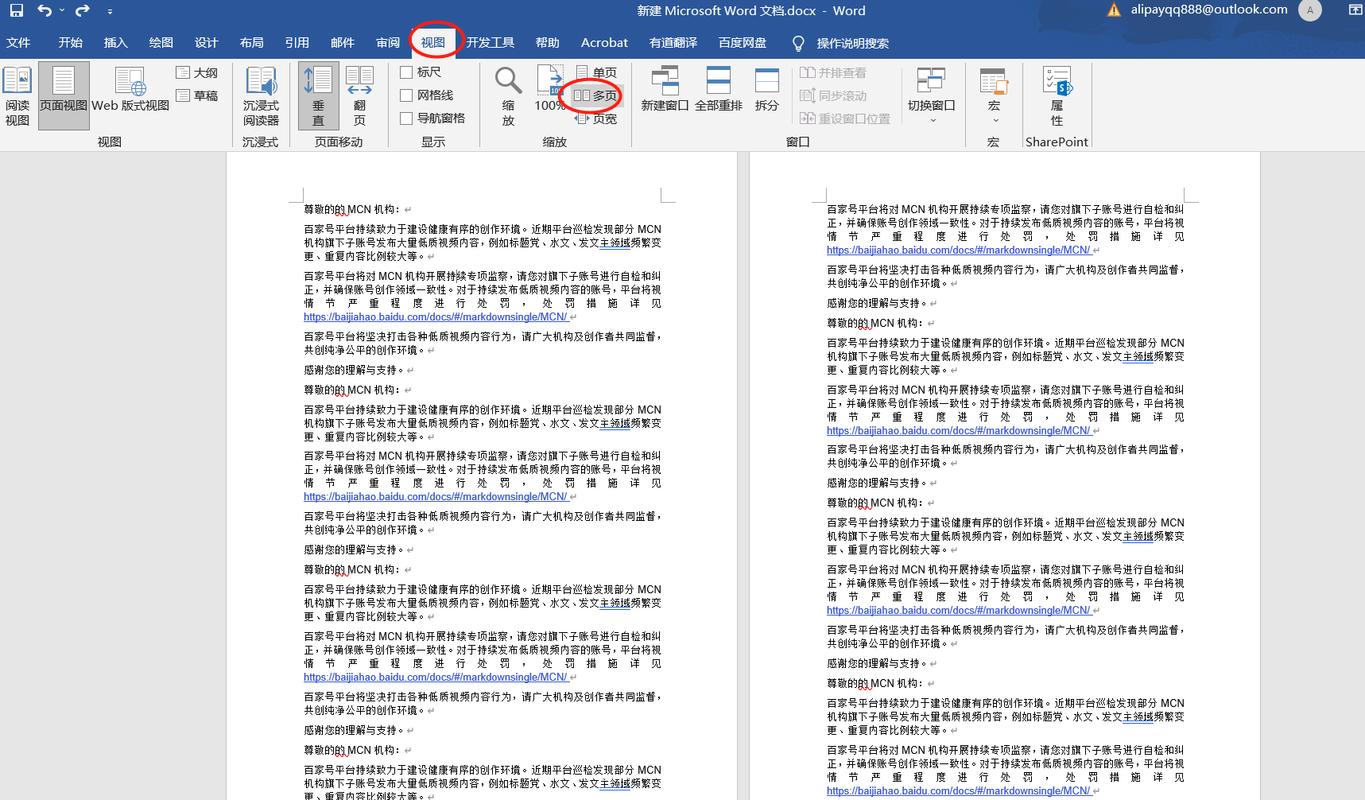
Task: Set zoom to 100%
Action: 549,89
